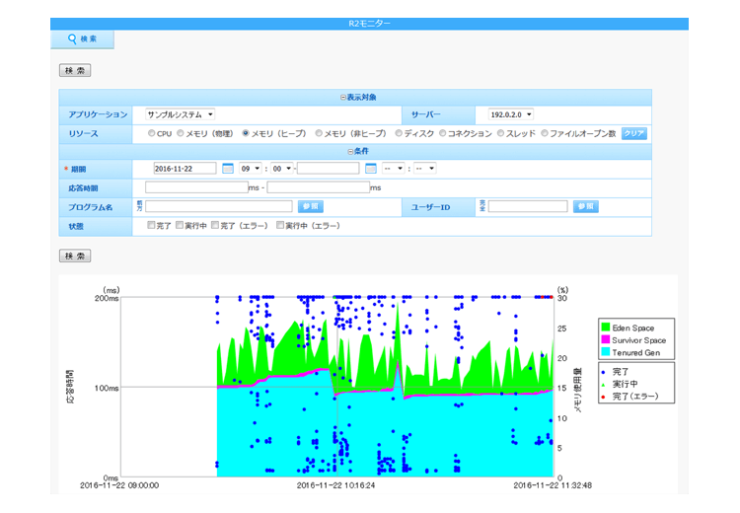
Task: Click the red 完了(エラー) legend marker
Action: (x=604, y=397)
